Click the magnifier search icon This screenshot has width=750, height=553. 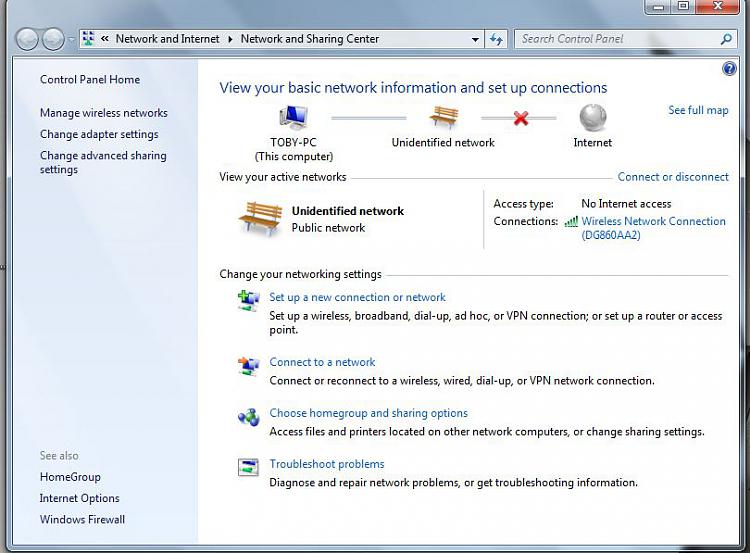[x=726, y=39]
